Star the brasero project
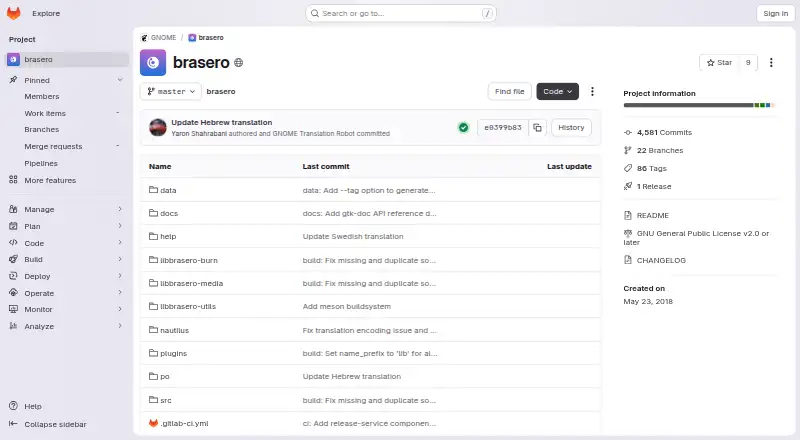This screenshot has width=800, height=440. pyautogui.click(x=719, y=62)
